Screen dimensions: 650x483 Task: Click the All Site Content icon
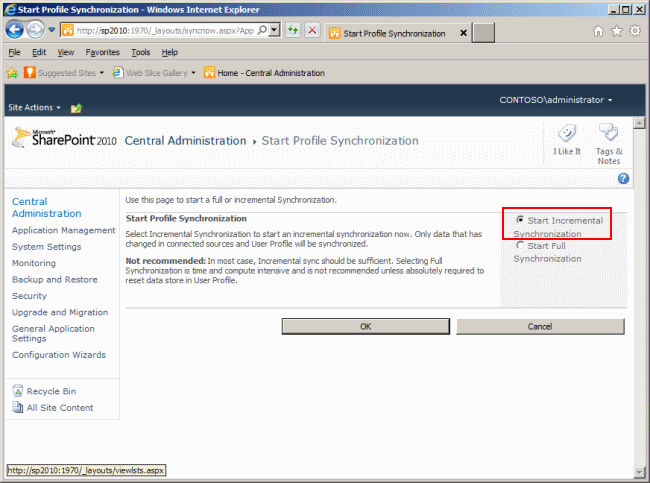pos(18,408)
